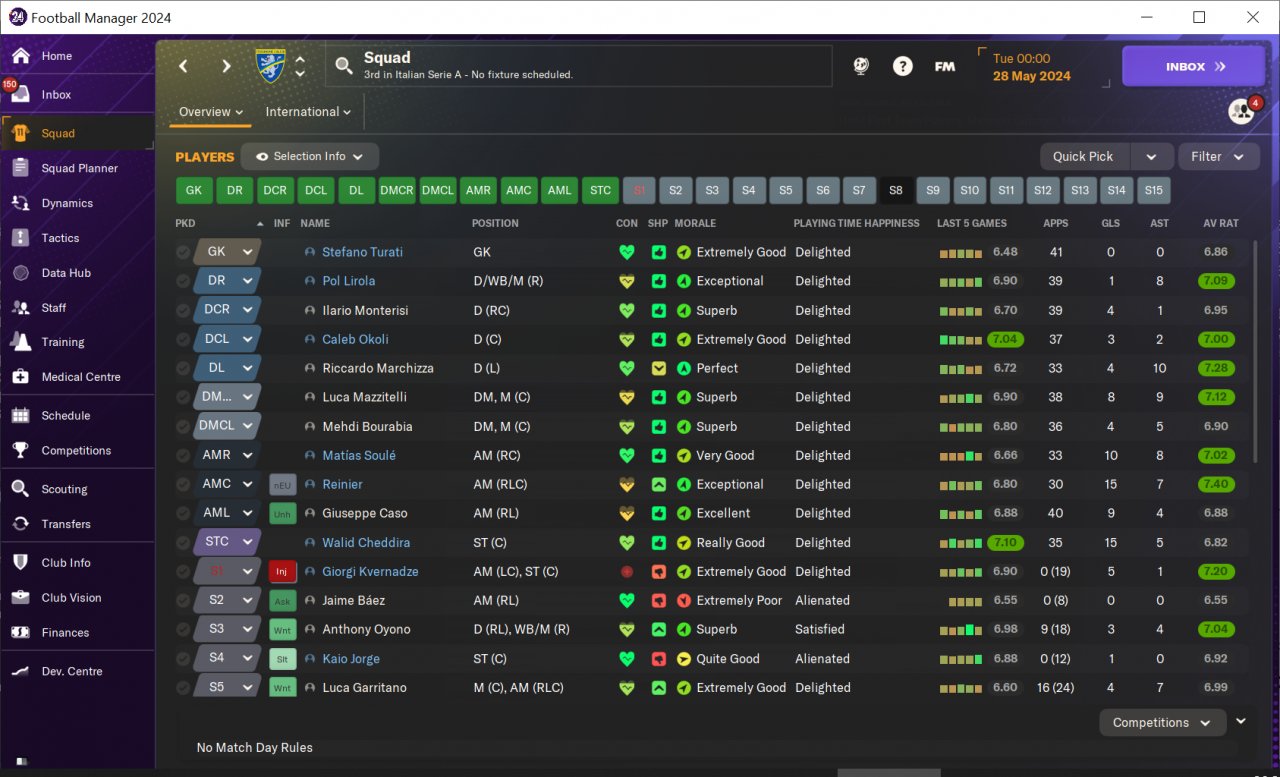Open the Staff sidebar icon
This screenshot has width=1280, height=777.
click(x=20, y=308)
